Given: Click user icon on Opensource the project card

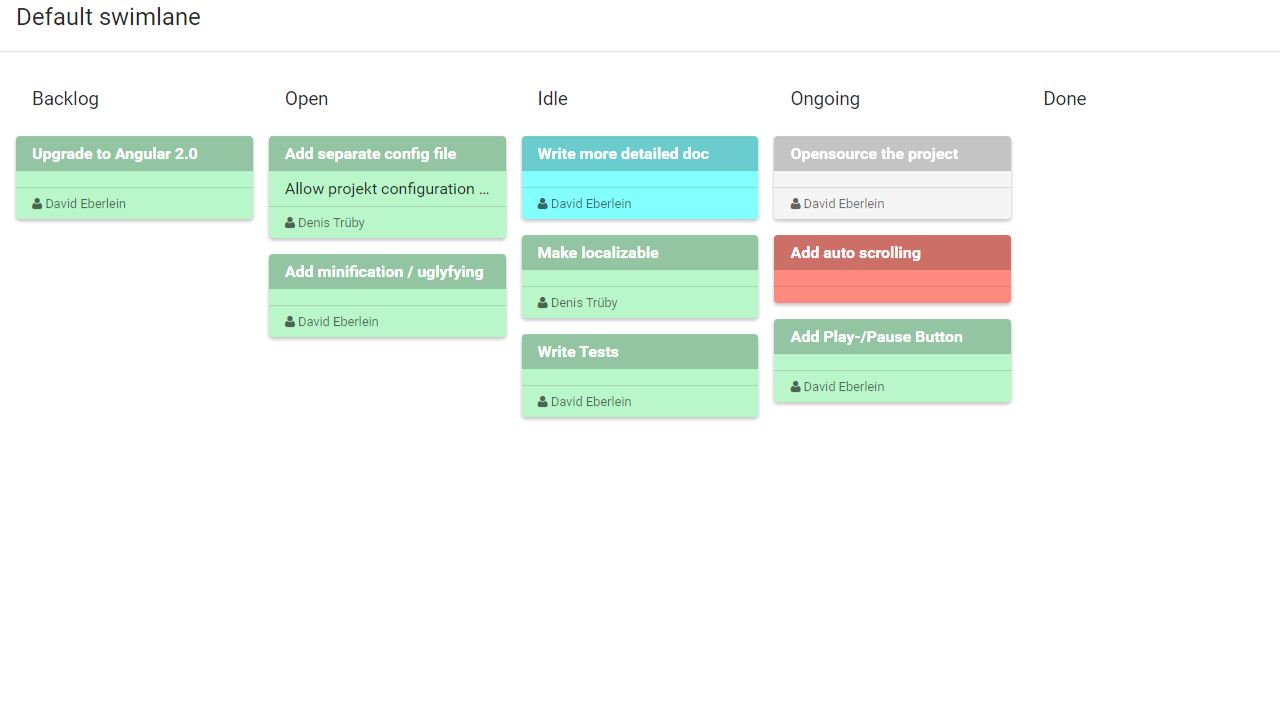Looking at the screenshot, I should pyautogui.click(x=796, y=204).
